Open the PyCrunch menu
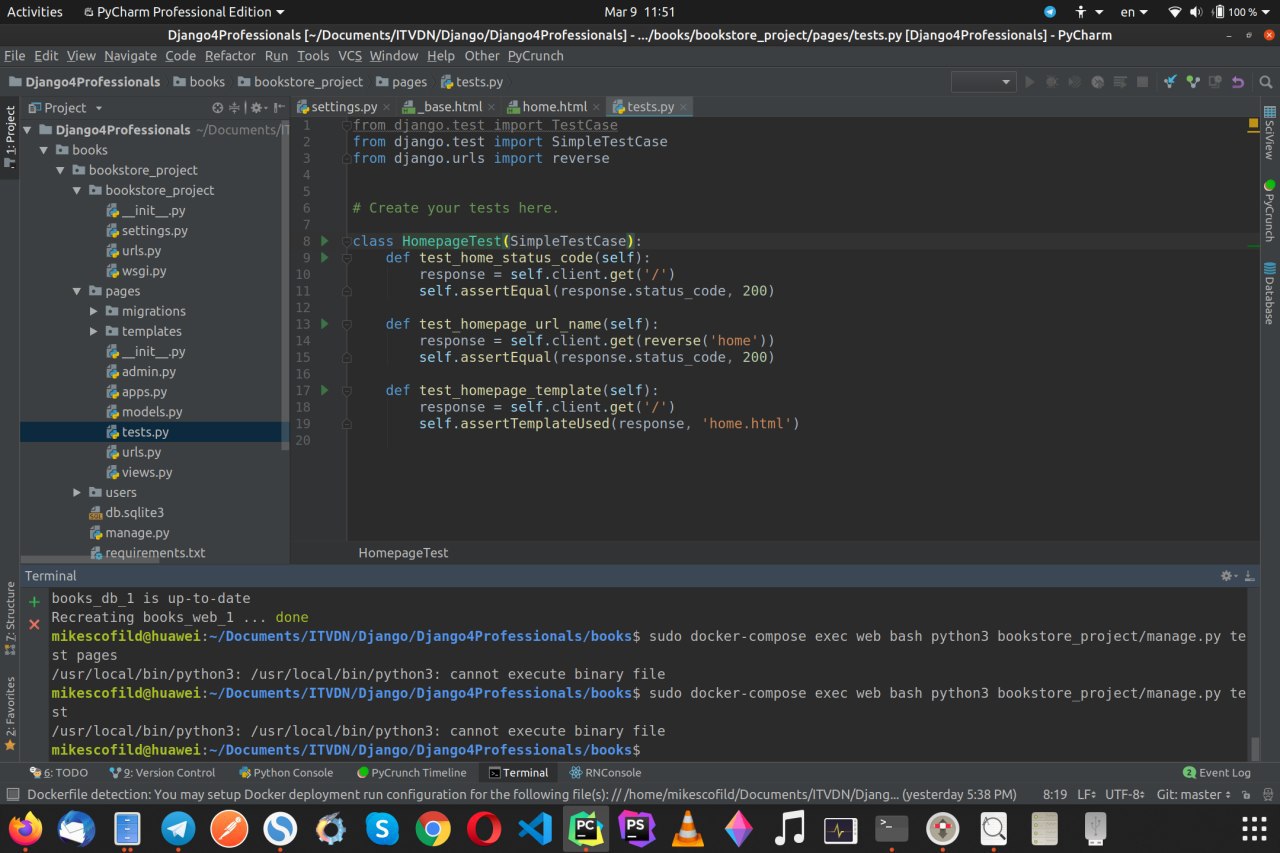Viewport: 1280px width, 853px height. (x=535, y=56)
